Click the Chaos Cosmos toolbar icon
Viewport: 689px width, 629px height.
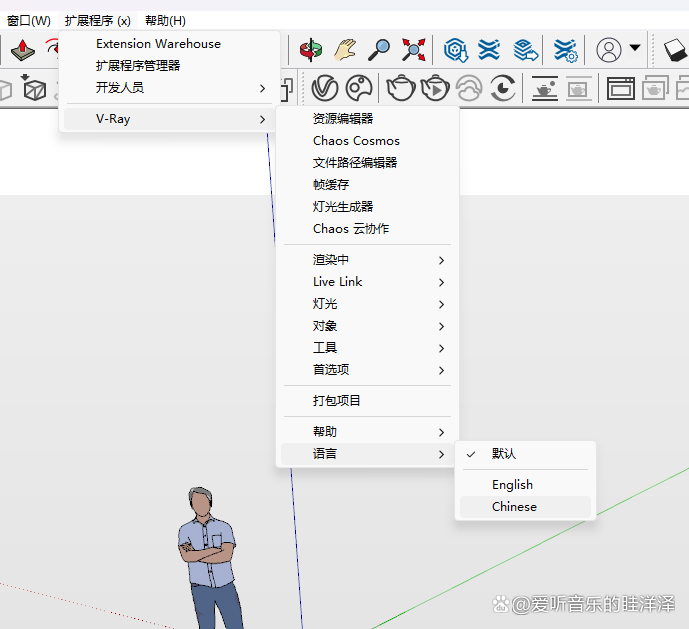coord(359,88)
